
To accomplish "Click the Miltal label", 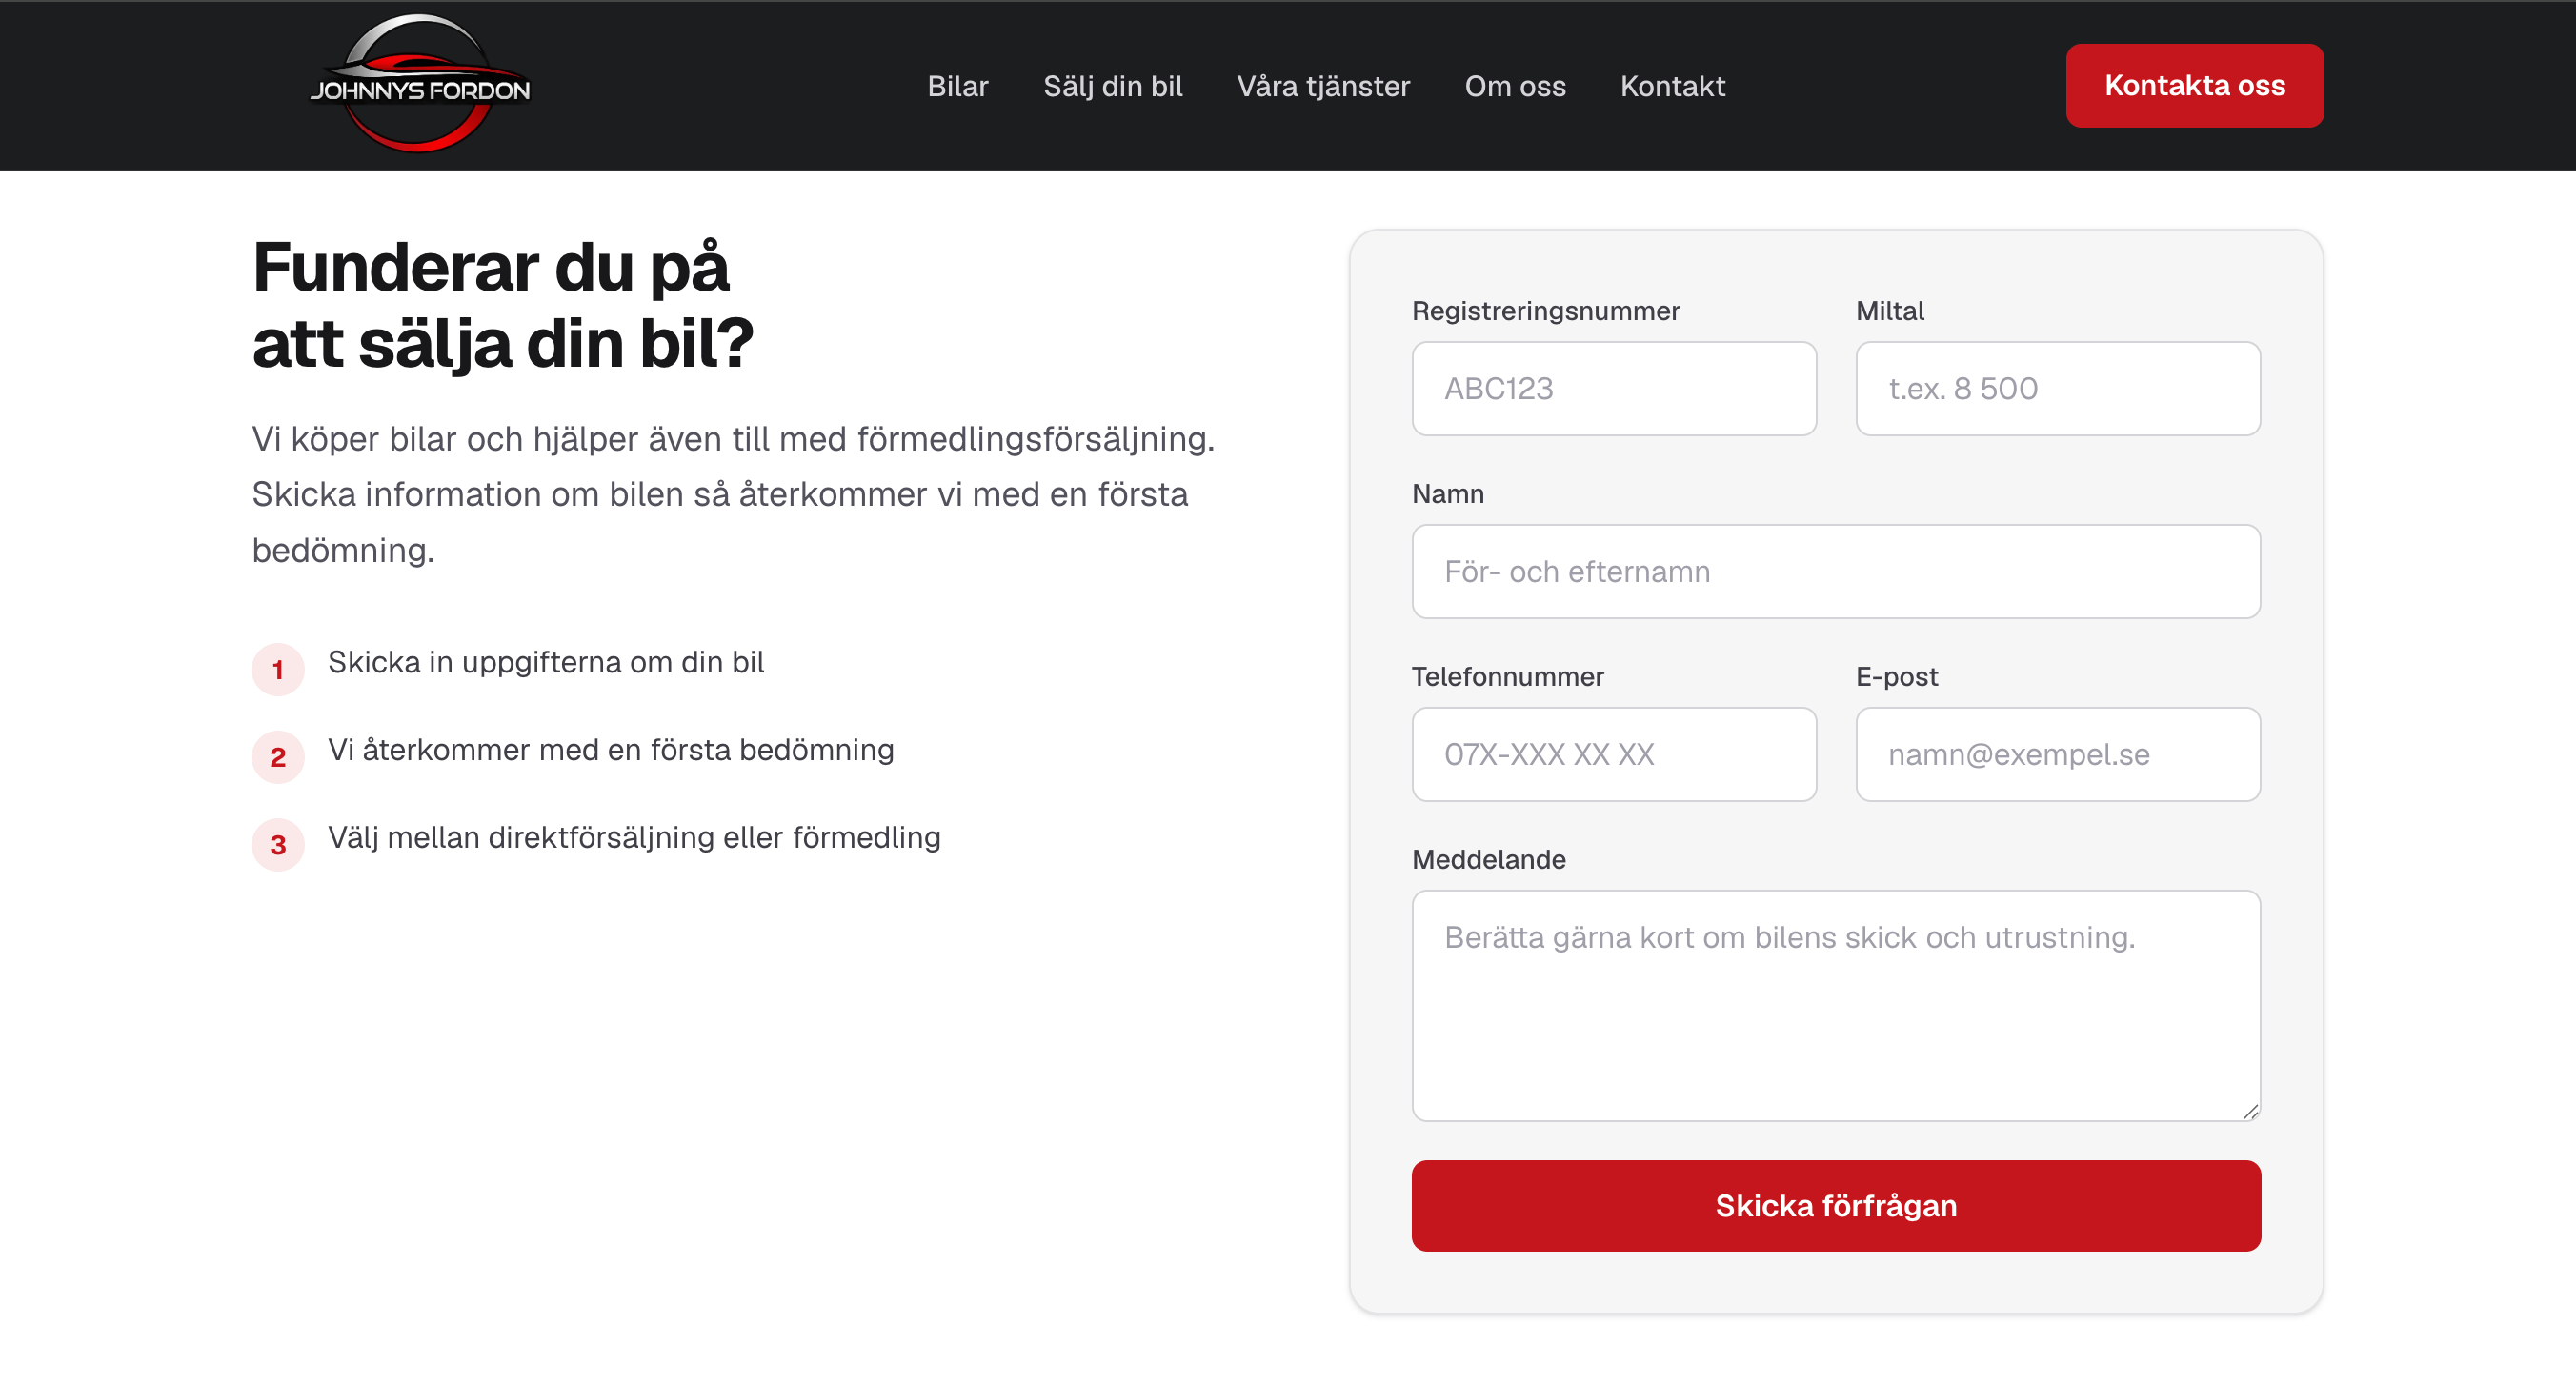I will pyautogui.click(x=1889, y=311).
